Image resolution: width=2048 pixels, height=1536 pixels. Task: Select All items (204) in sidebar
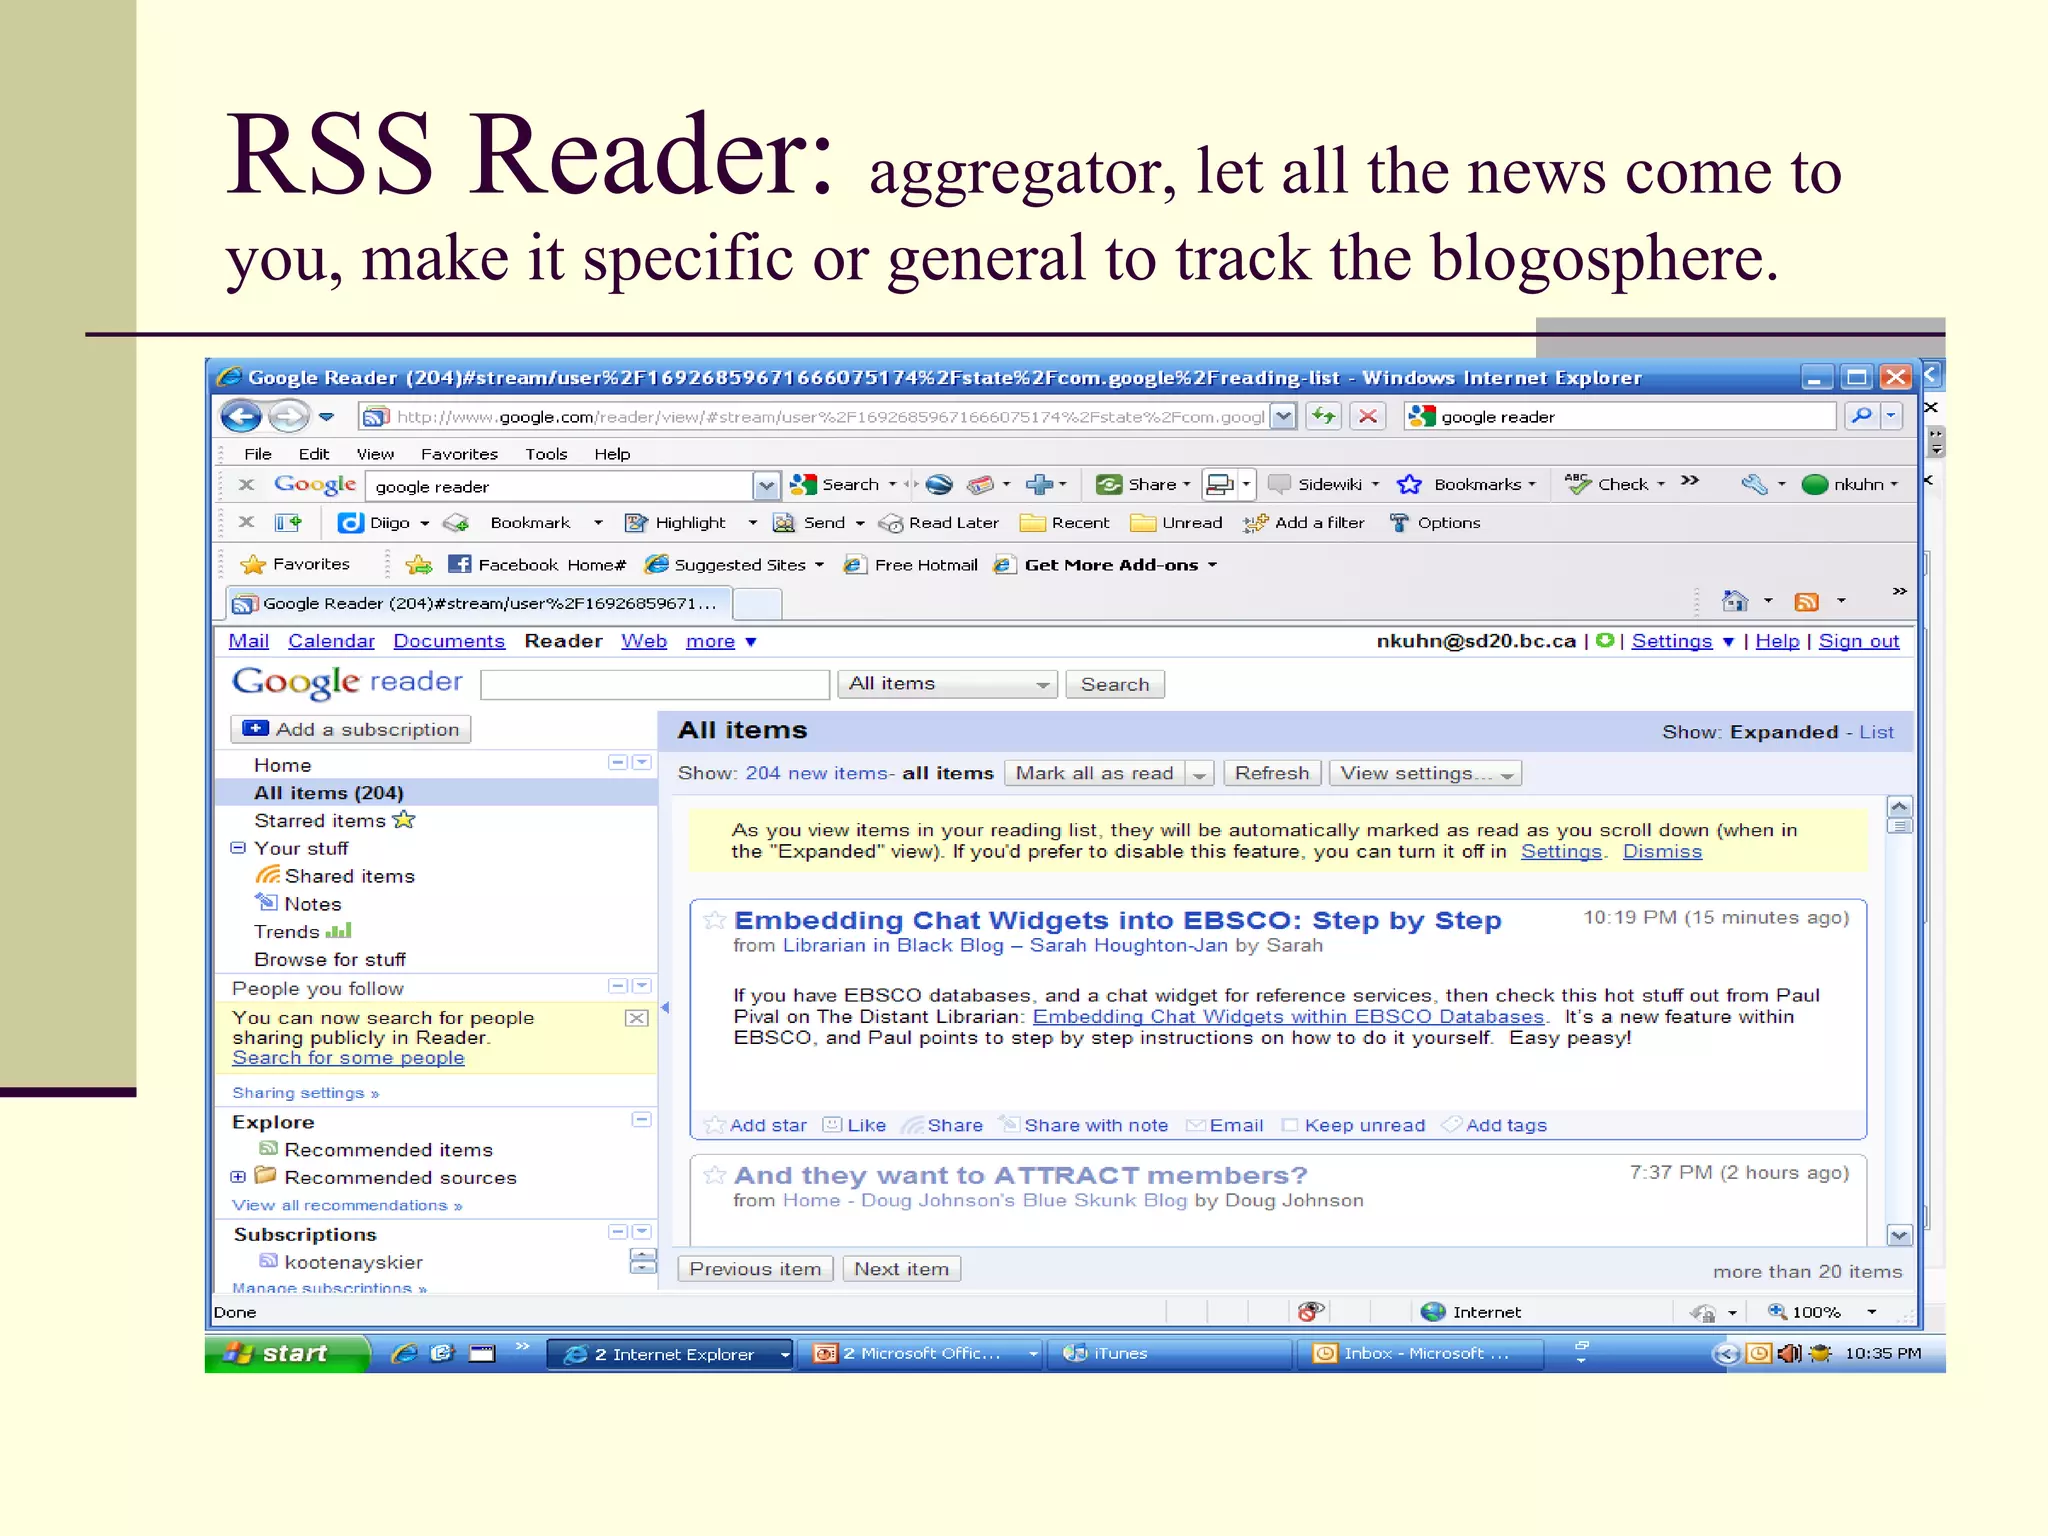point(436,793)
